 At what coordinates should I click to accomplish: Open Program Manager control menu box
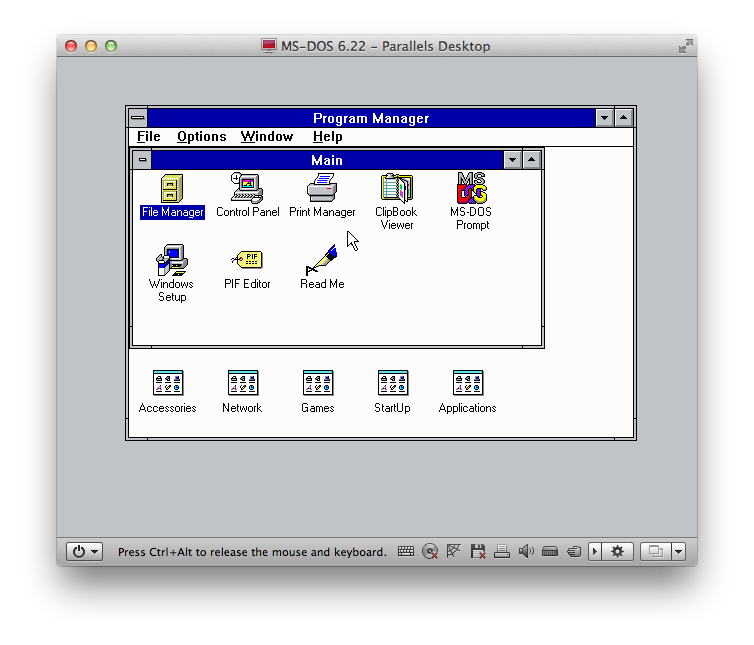click(138, 117)
